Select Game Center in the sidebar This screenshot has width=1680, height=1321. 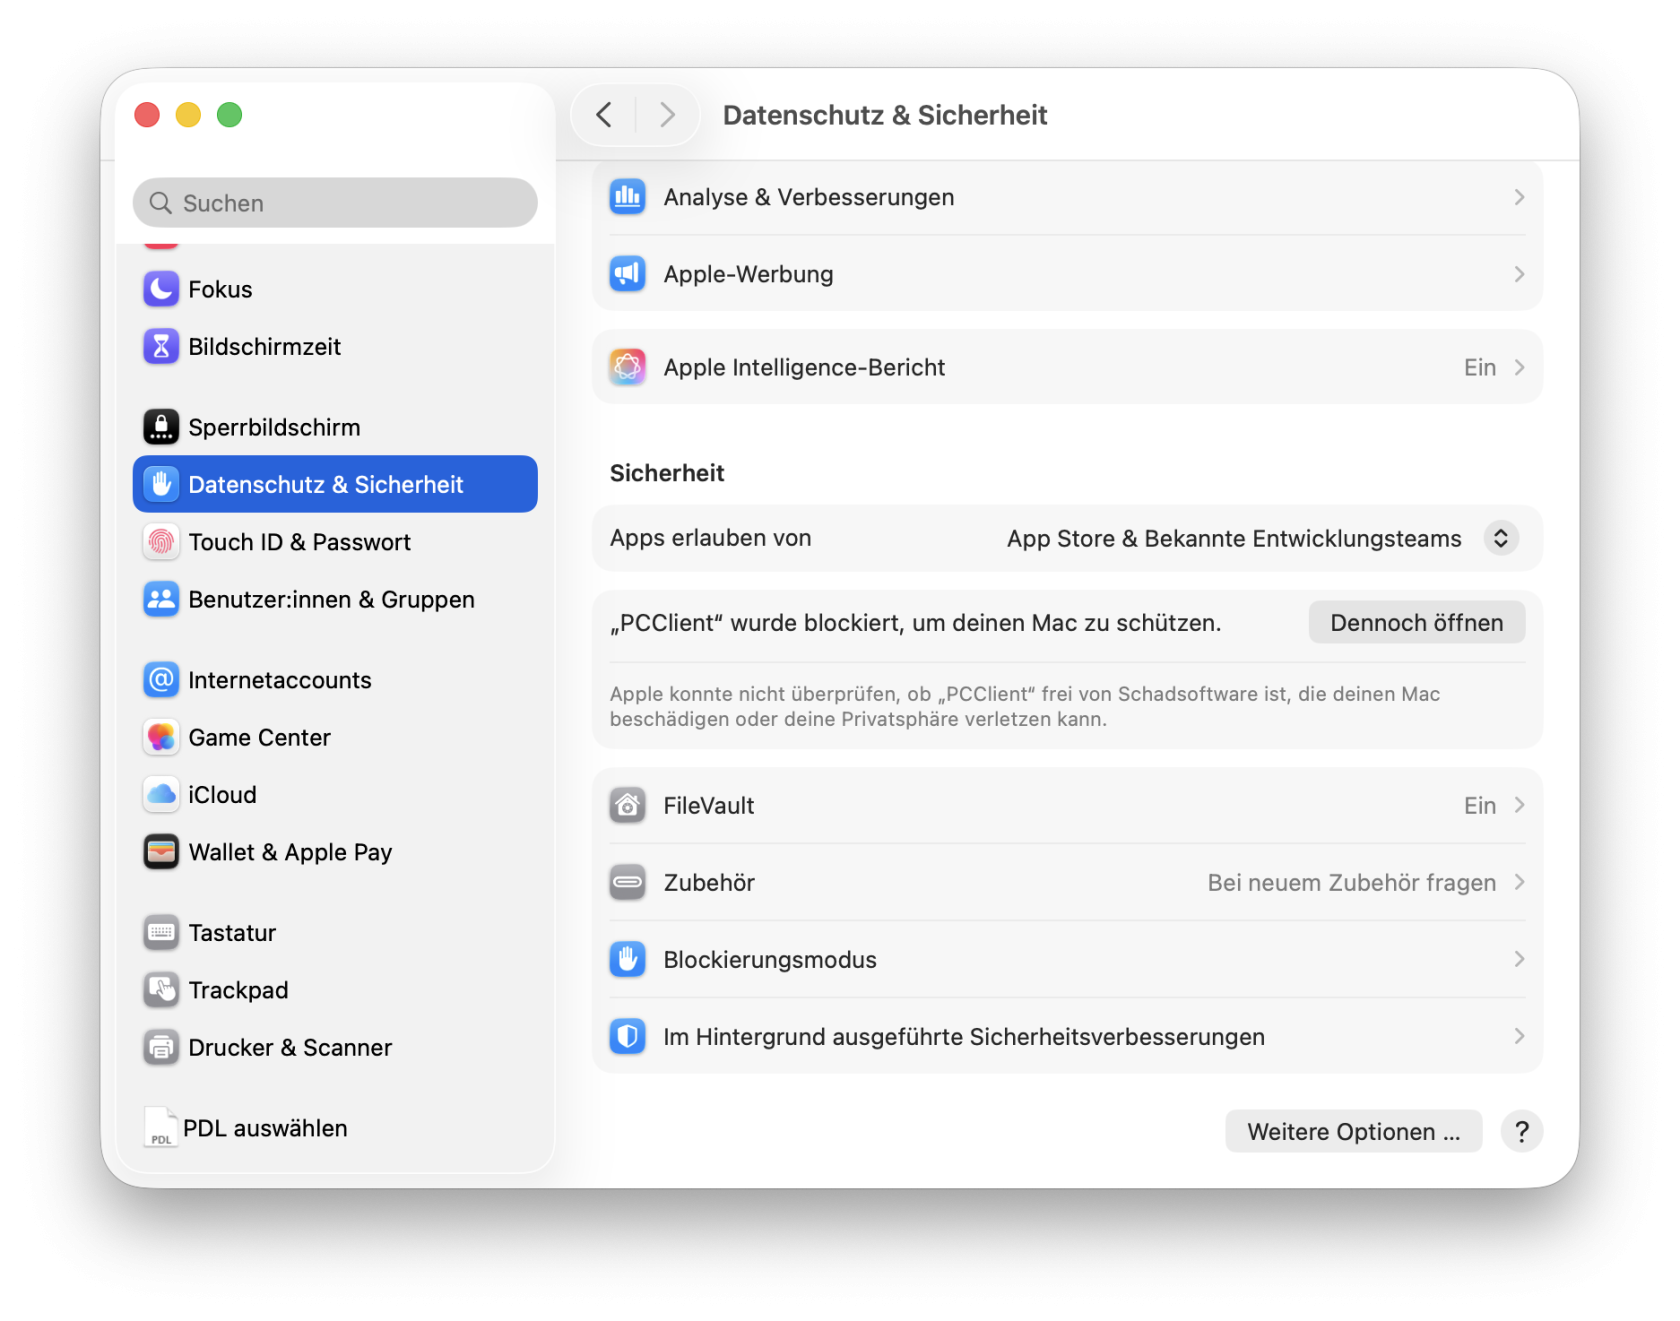tap(335, 737)
